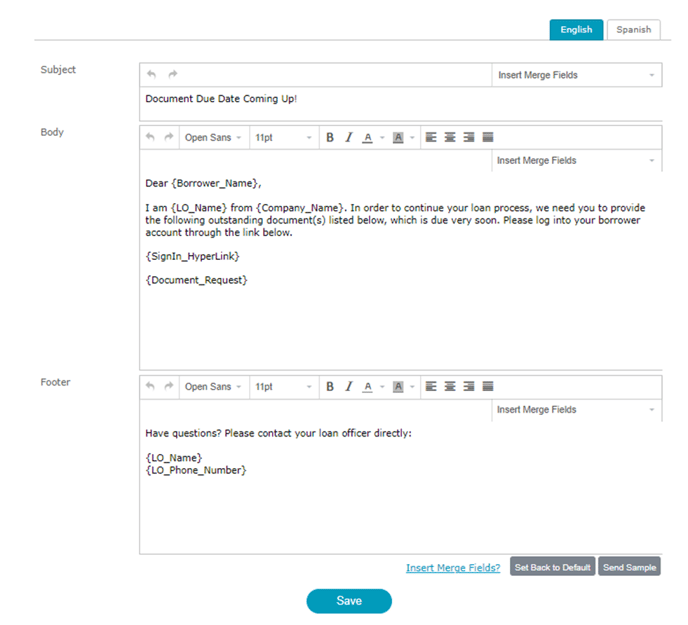
Task: Click Set Back to Default button
Action: 552,567
